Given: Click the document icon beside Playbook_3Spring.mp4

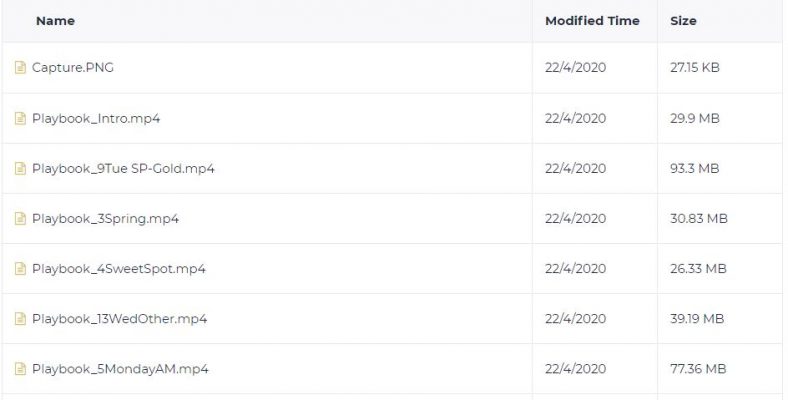Looking at the screenshot, I should tap(20, 219).
